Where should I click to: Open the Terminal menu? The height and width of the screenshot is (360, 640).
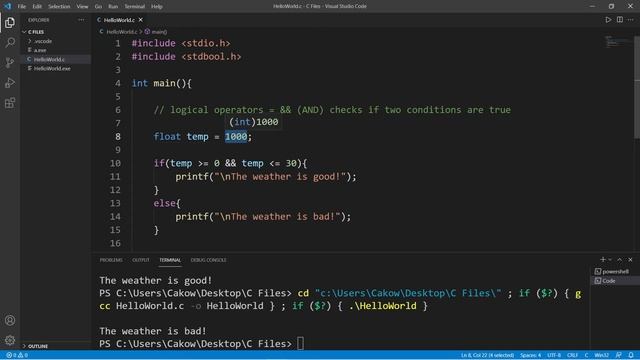[134, 7]
